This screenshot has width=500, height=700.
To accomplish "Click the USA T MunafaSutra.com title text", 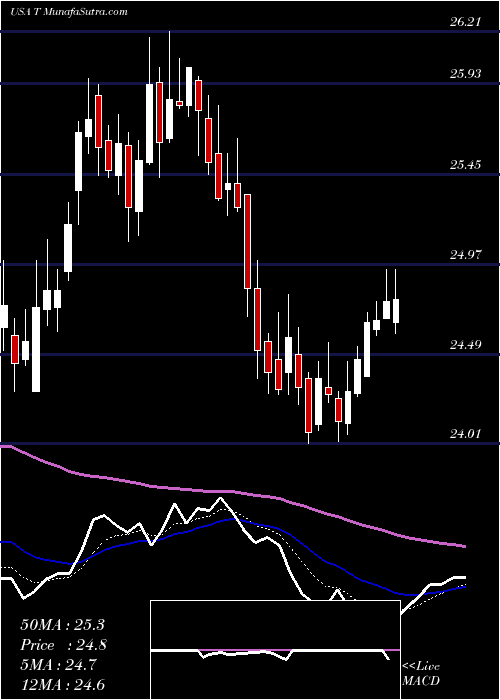I will click(x=69, y=12).
